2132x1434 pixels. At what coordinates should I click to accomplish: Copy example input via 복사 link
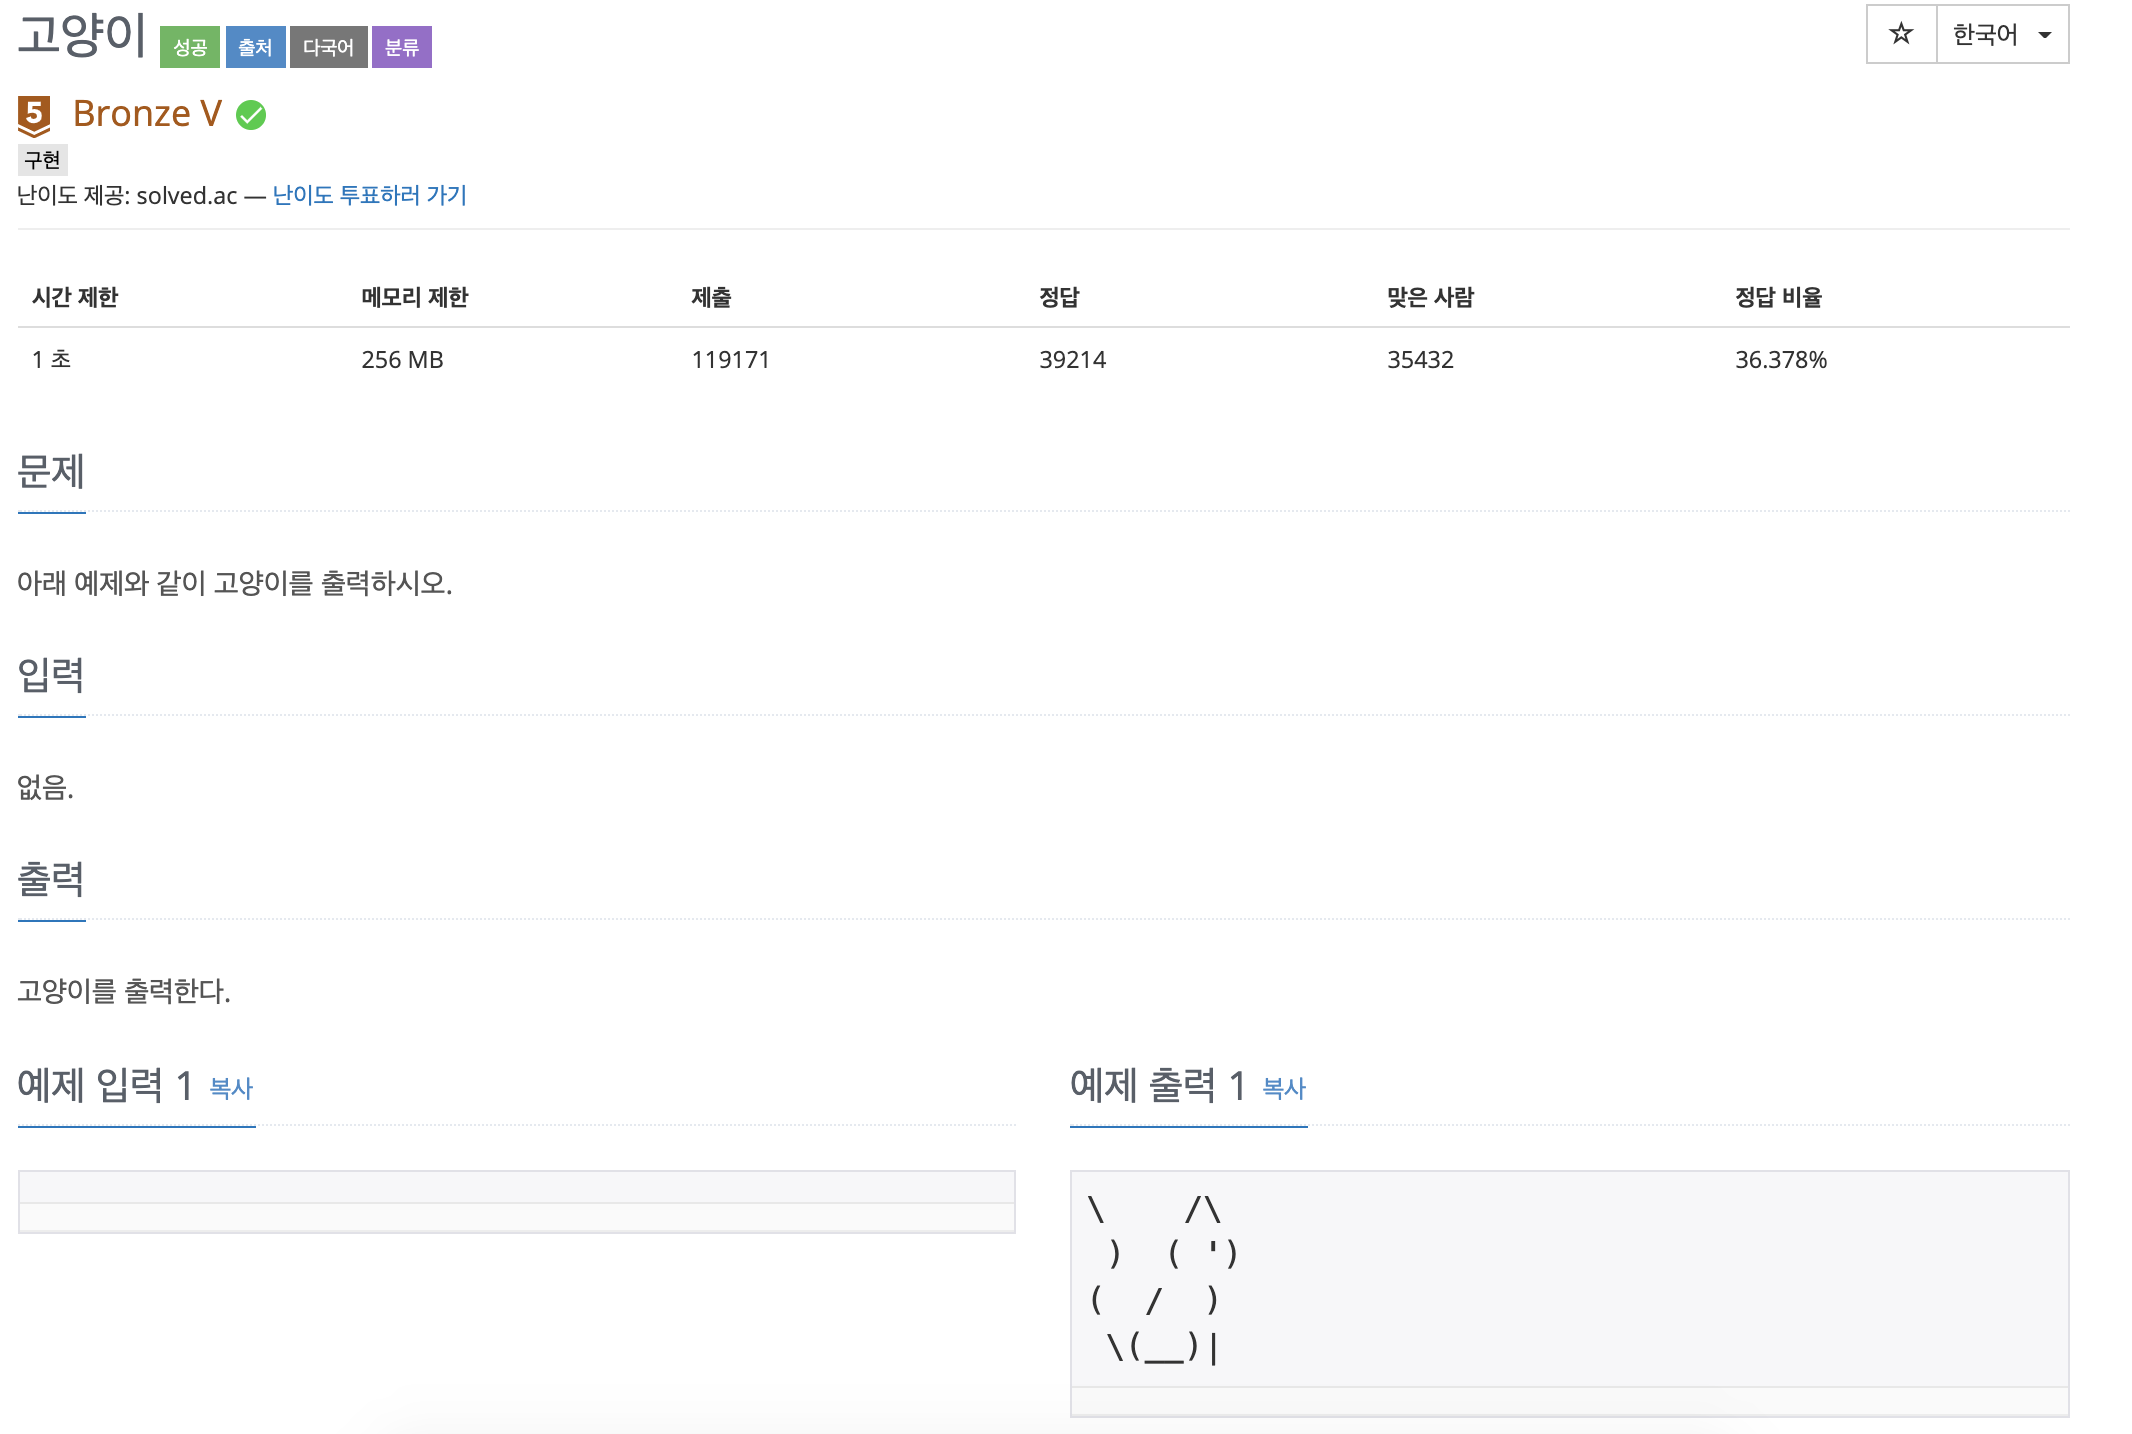tap(231, 1088)
